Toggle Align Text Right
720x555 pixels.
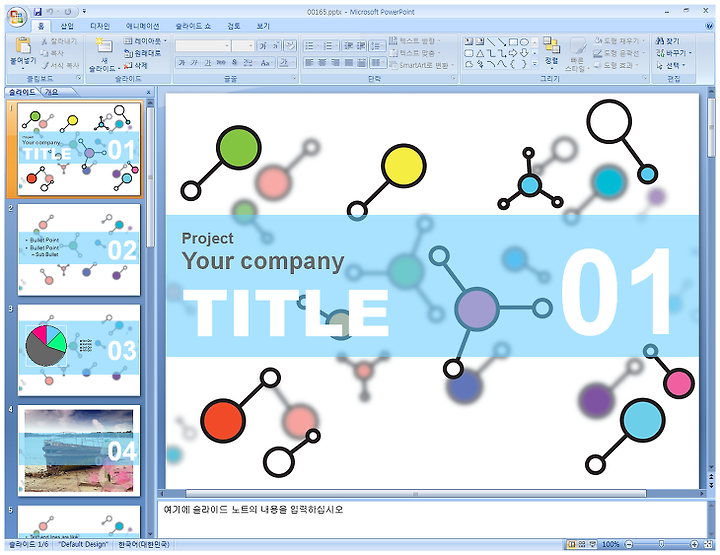[336, 62]
